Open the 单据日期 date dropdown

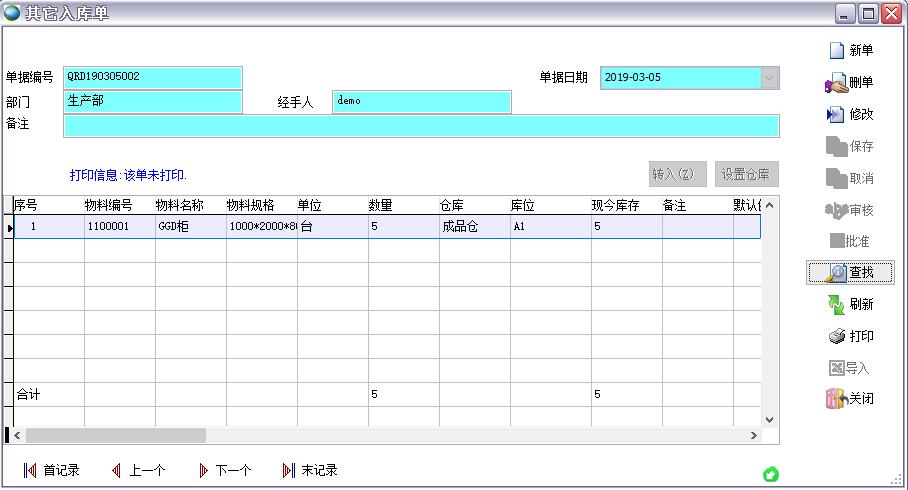pyautogui.click(x=769, y=78)
